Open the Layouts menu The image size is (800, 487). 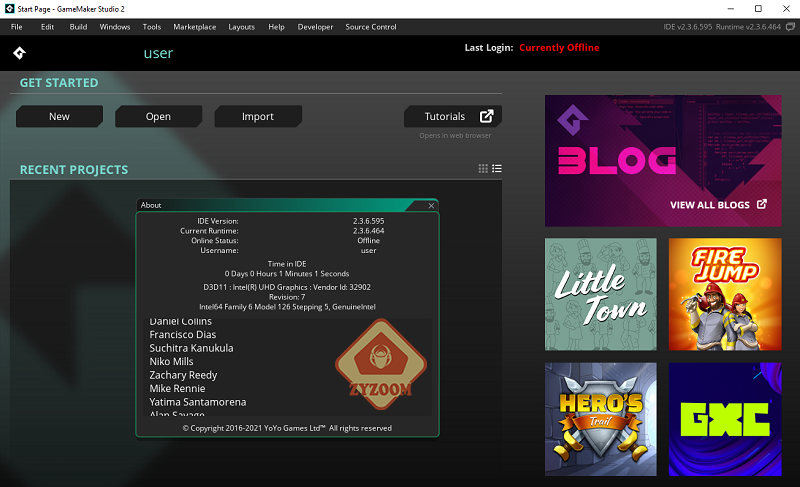[241, 27]
